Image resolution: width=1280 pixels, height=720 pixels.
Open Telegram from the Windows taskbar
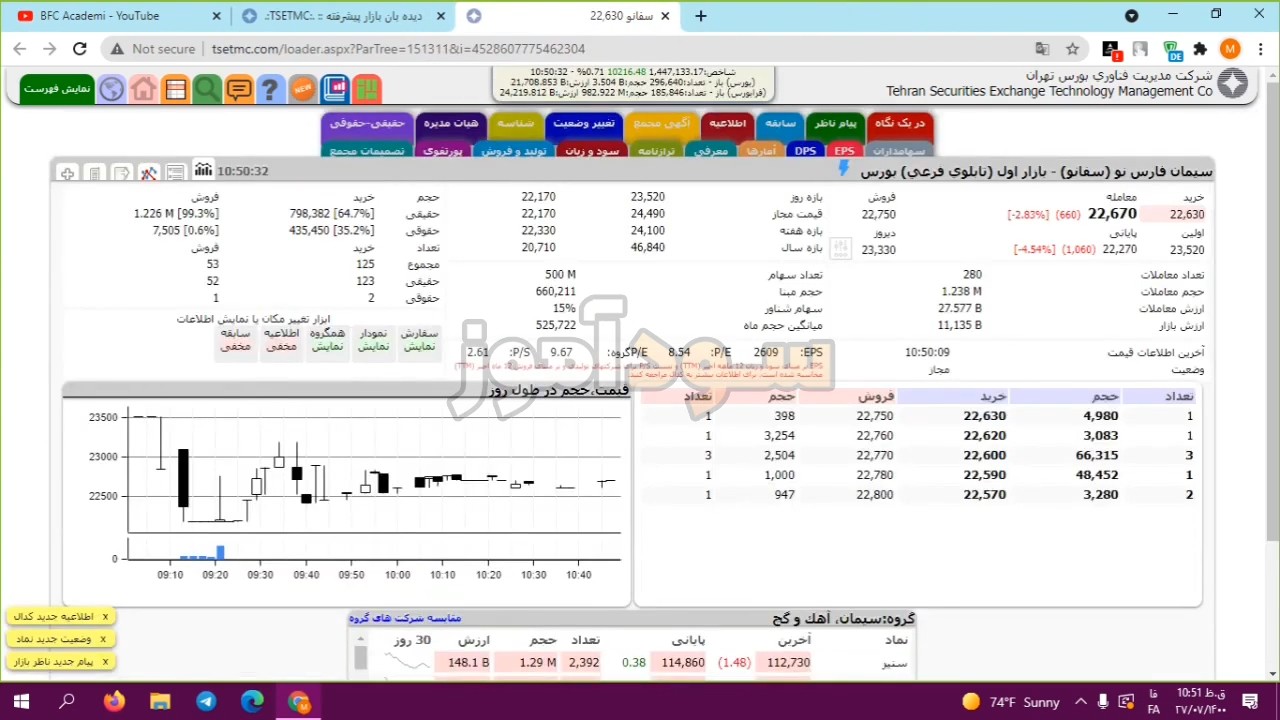point(206,701)
